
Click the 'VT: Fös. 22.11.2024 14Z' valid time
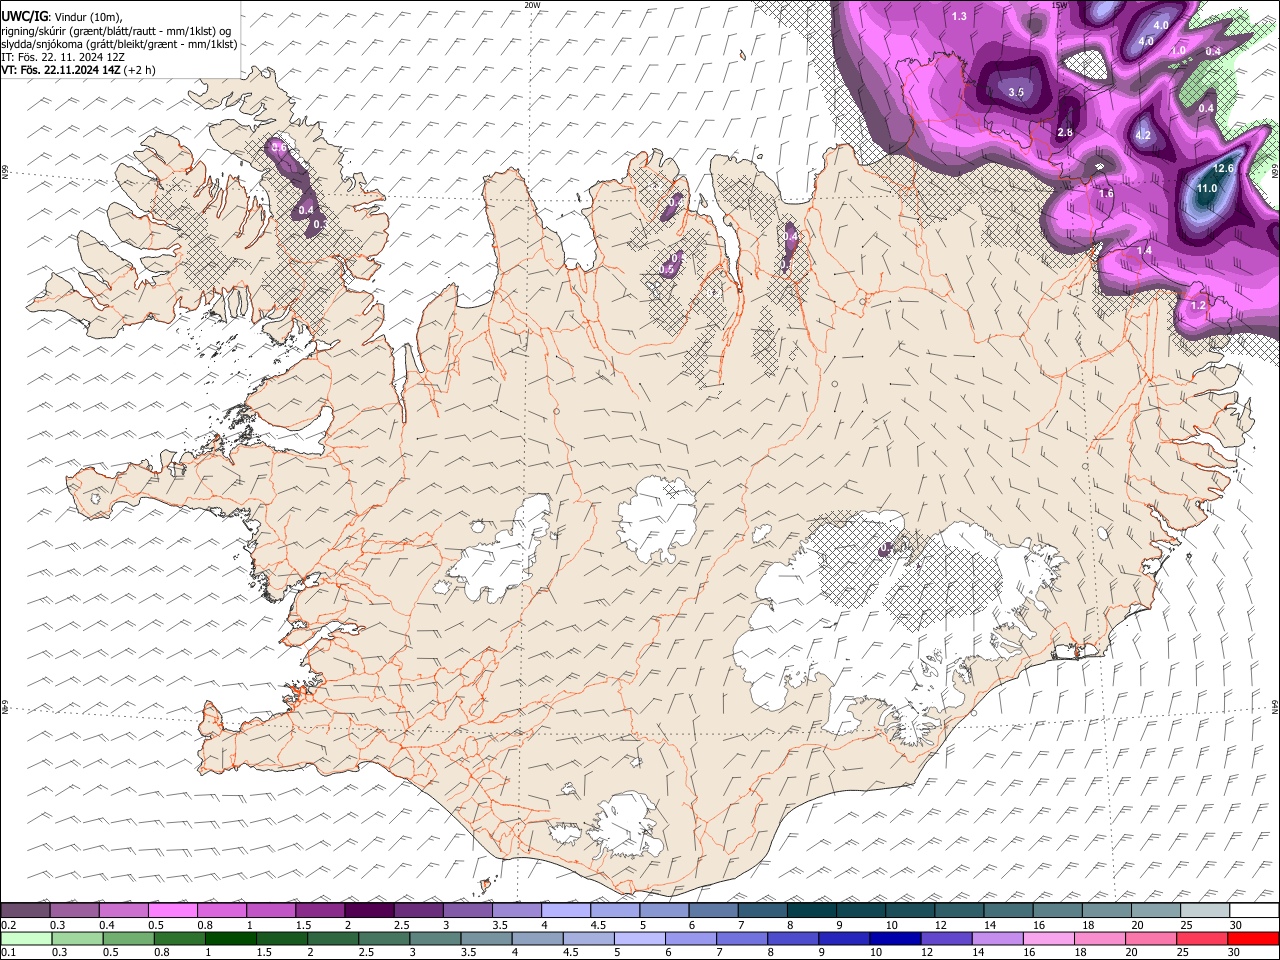coord(60,70)
